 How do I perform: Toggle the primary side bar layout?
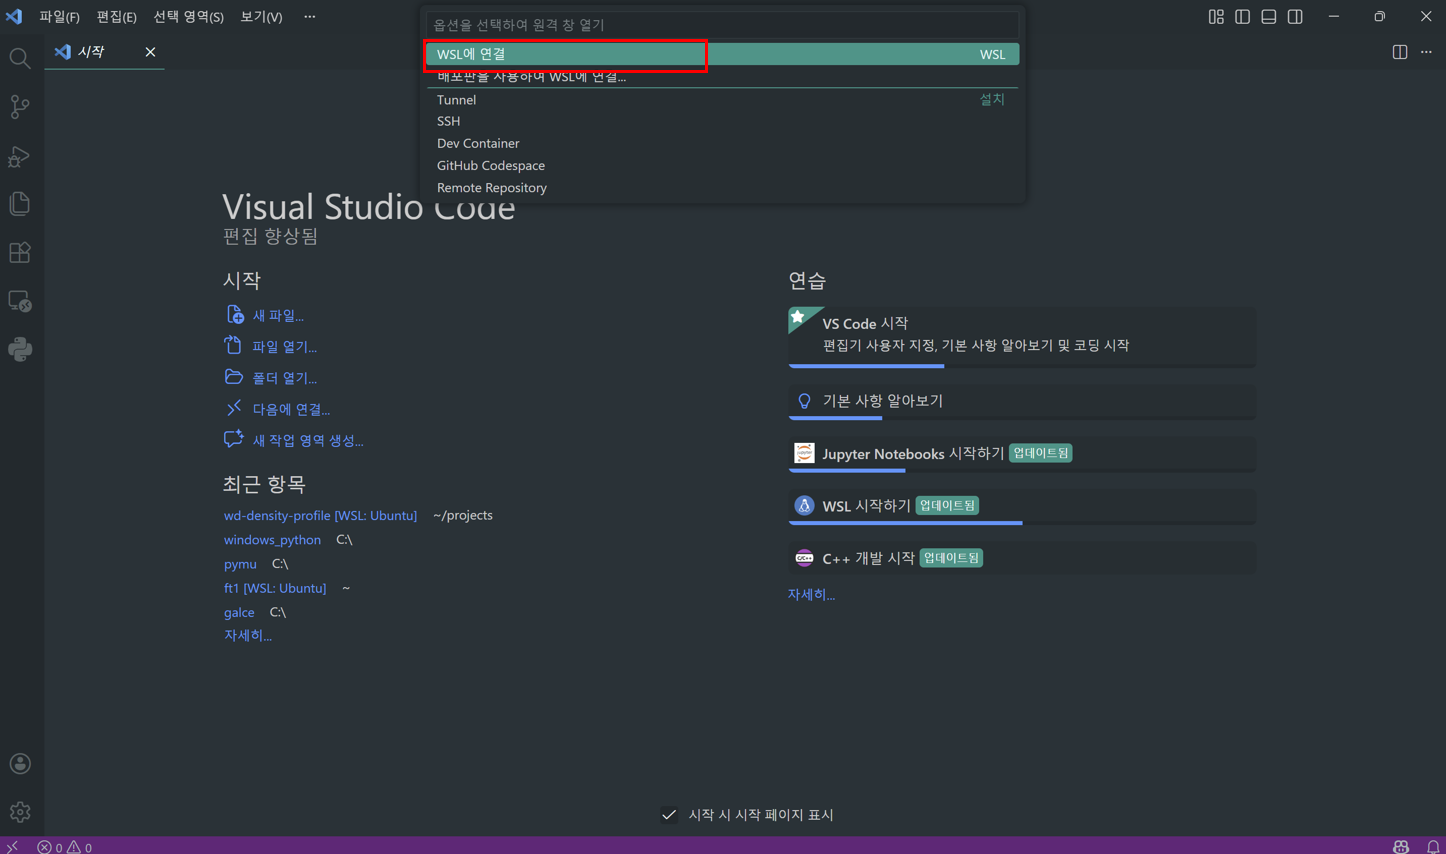(x=1242, y=17)
